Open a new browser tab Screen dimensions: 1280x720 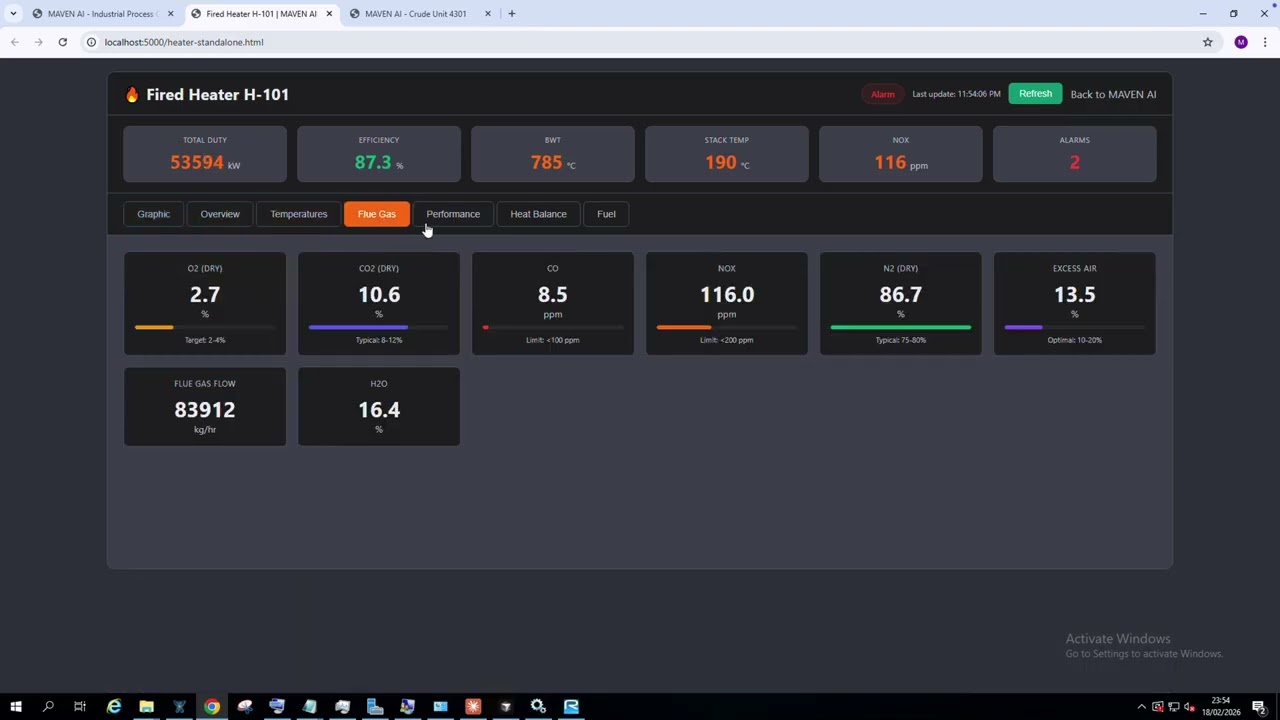(511, 14)
